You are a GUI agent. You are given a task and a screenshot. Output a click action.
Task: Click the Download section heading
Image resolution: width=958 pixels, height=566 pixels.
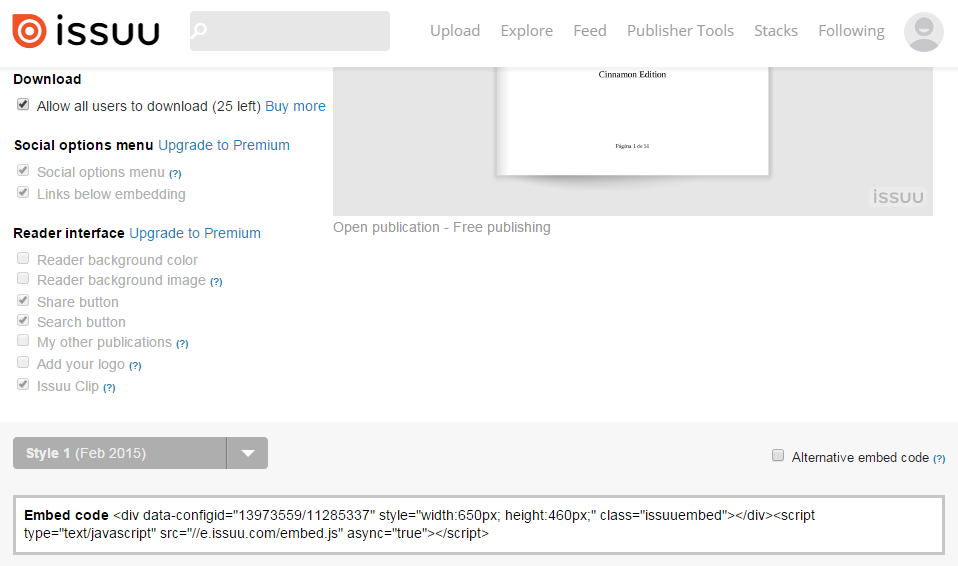[47, 79]
